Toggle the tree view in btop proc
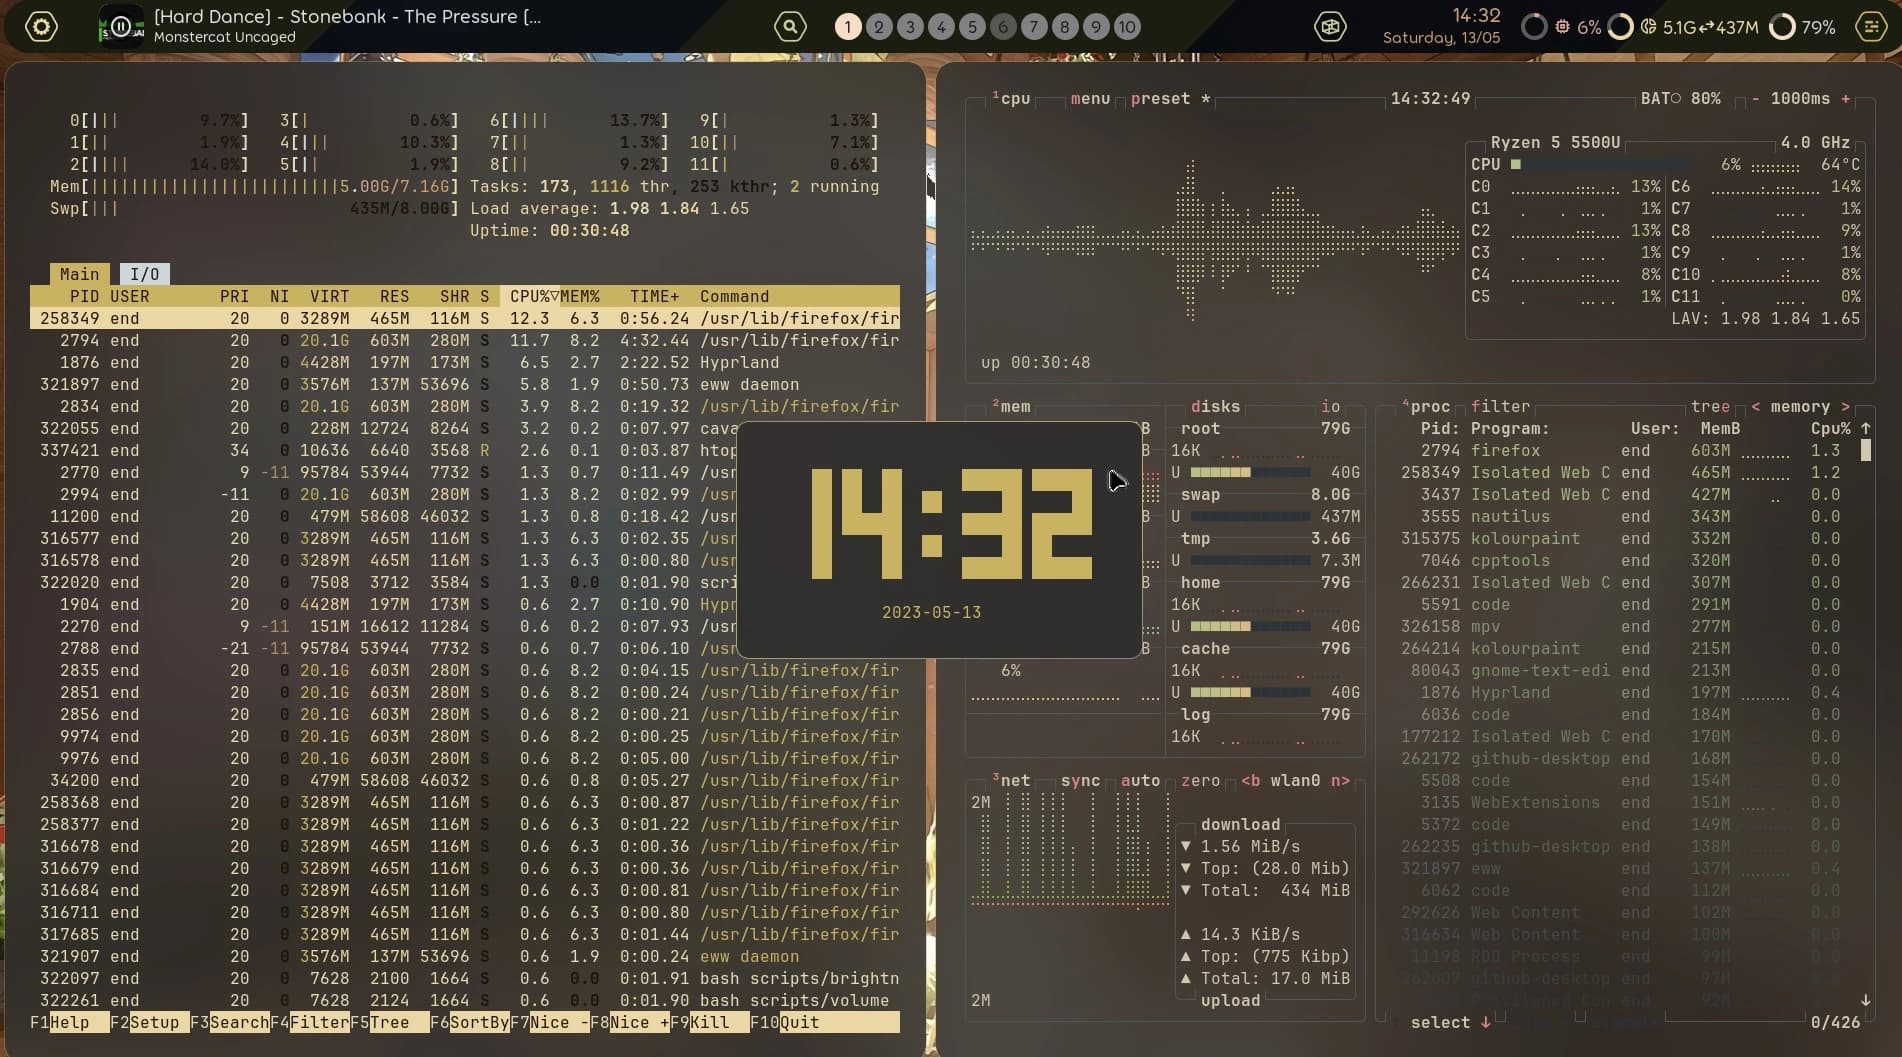Screen dimensions: 1902x1057 1710,406
